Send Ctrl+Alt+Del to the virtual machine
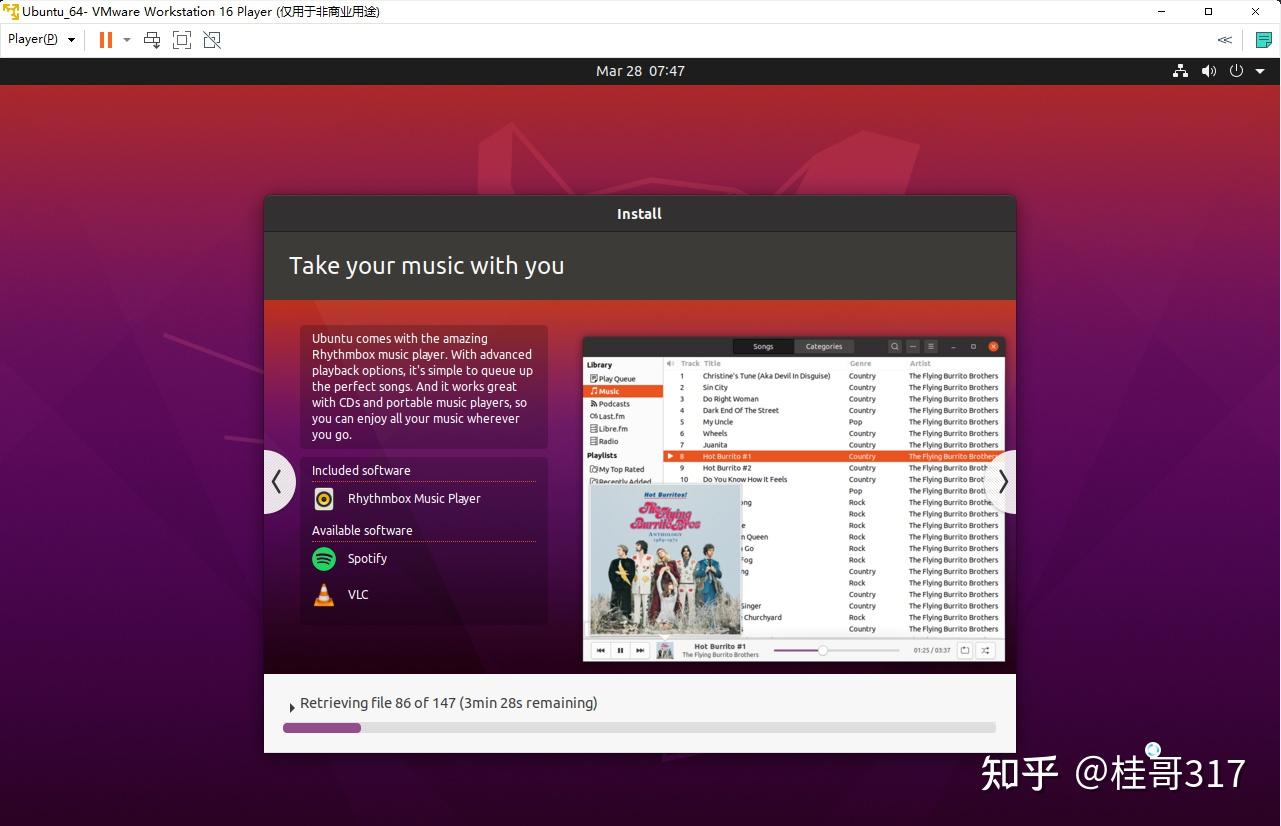 (152, 40)
